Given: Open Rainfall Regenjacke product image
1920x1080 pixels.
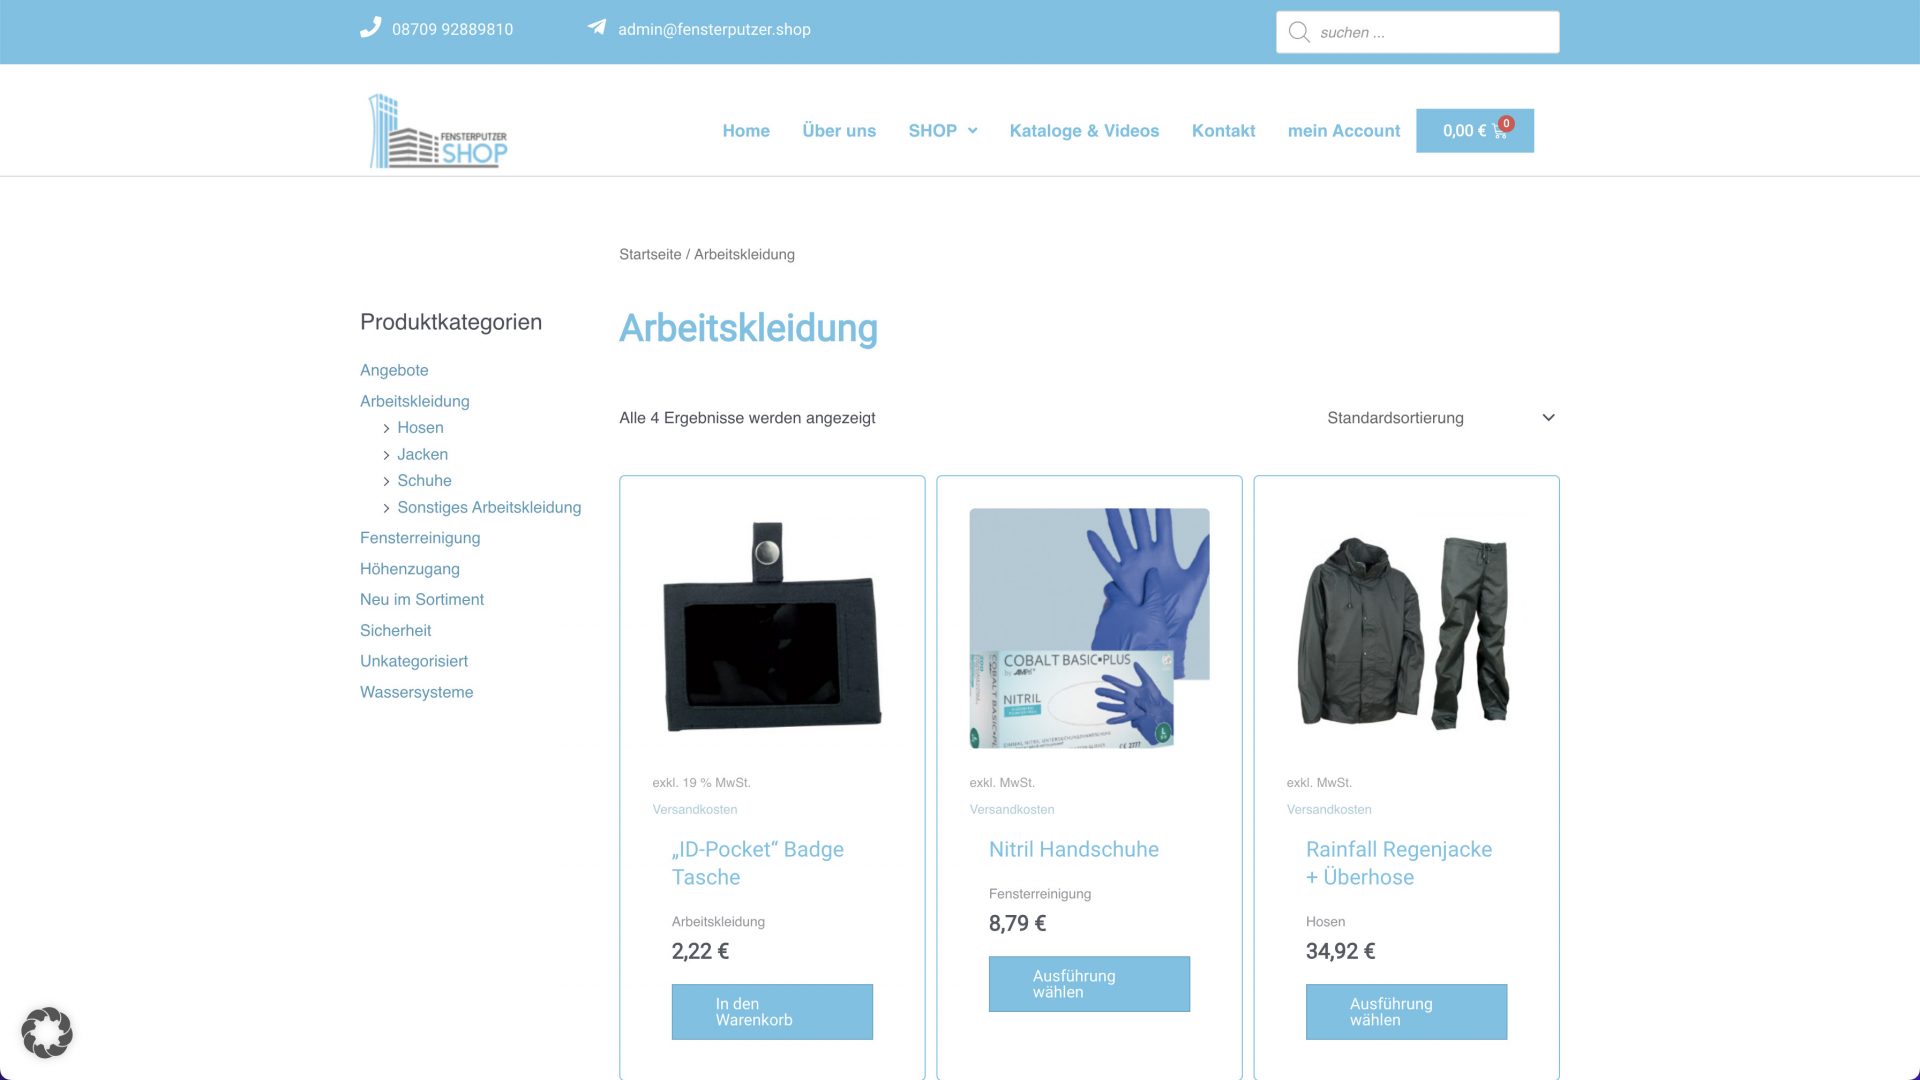Looking at the screenshot, I should 1406,628.
